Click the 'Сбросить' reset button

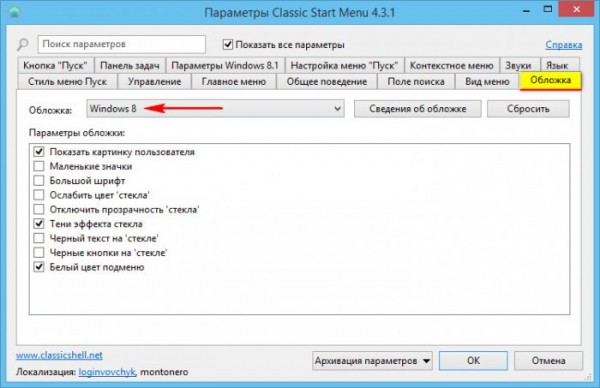[x=528, y=109]
